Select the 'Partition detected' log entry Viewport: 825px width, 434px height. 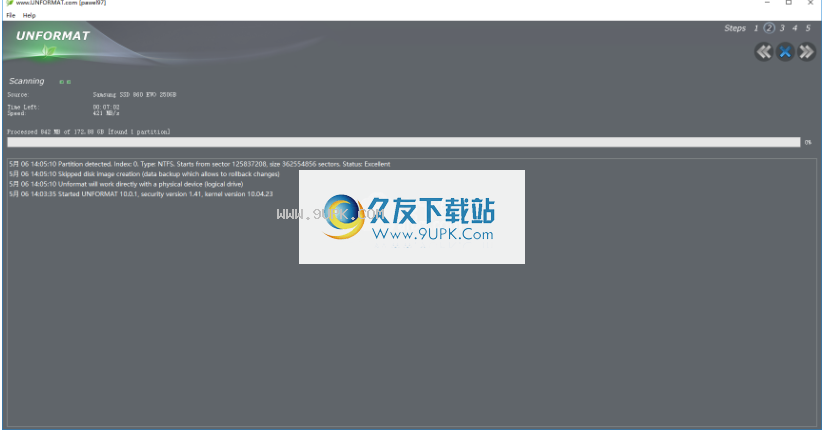coord(199,164)
